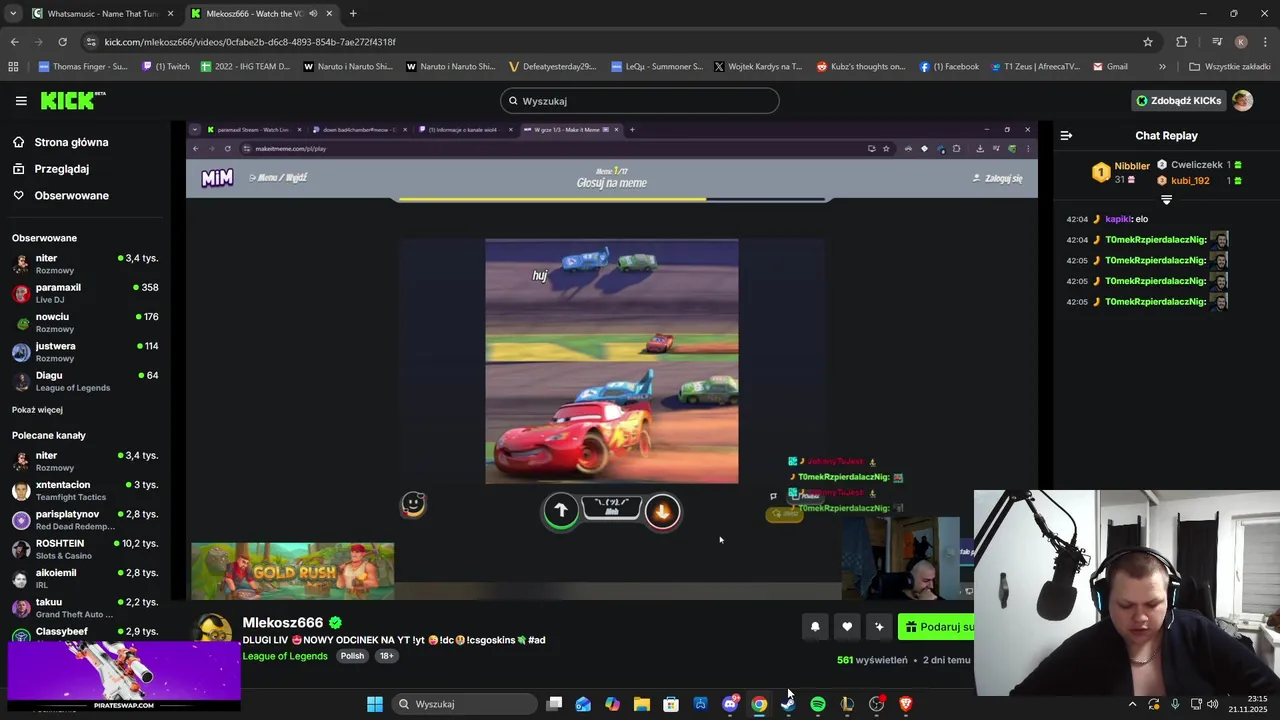
Task: Open the League of Legends category link
Action: (x=285, y=656)
